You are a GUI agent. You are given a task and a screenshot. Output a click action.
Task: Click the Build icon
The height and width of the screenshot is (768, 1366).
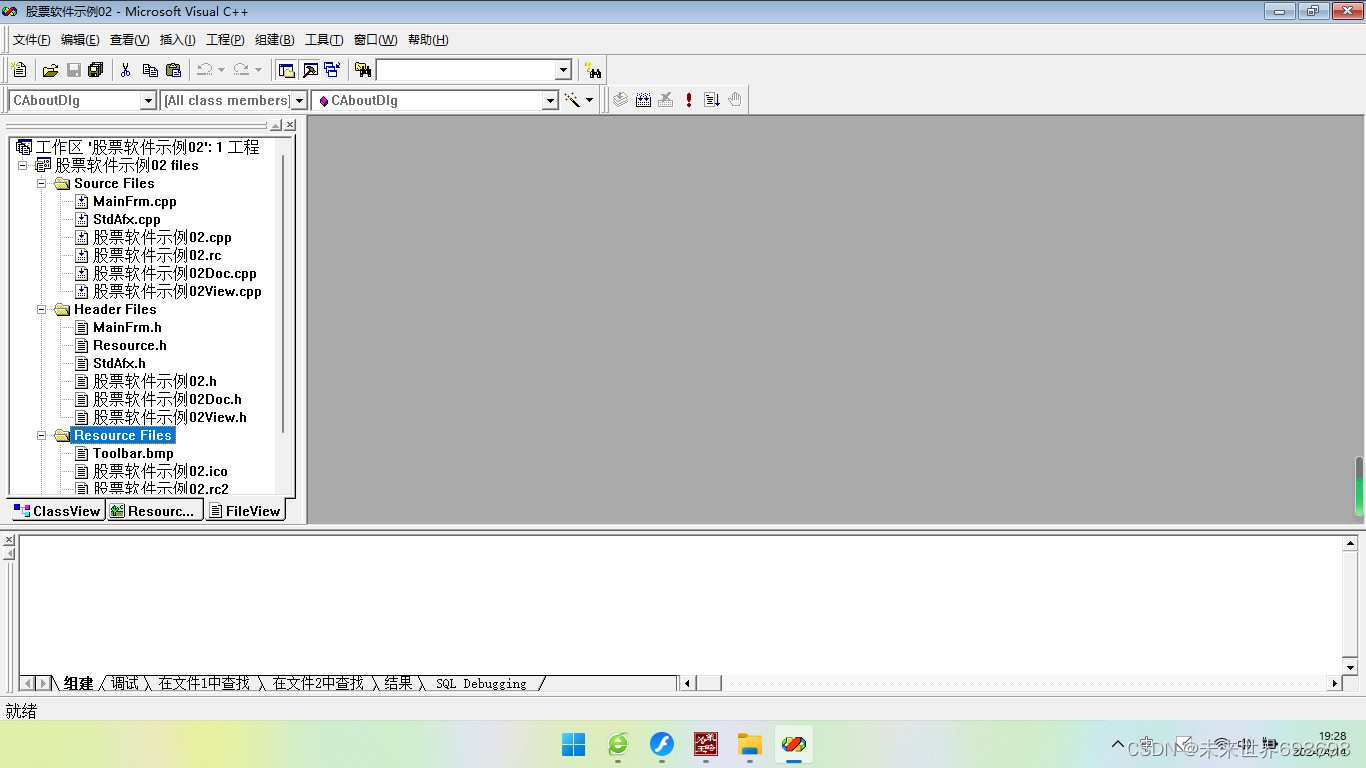tap(643, 100)
